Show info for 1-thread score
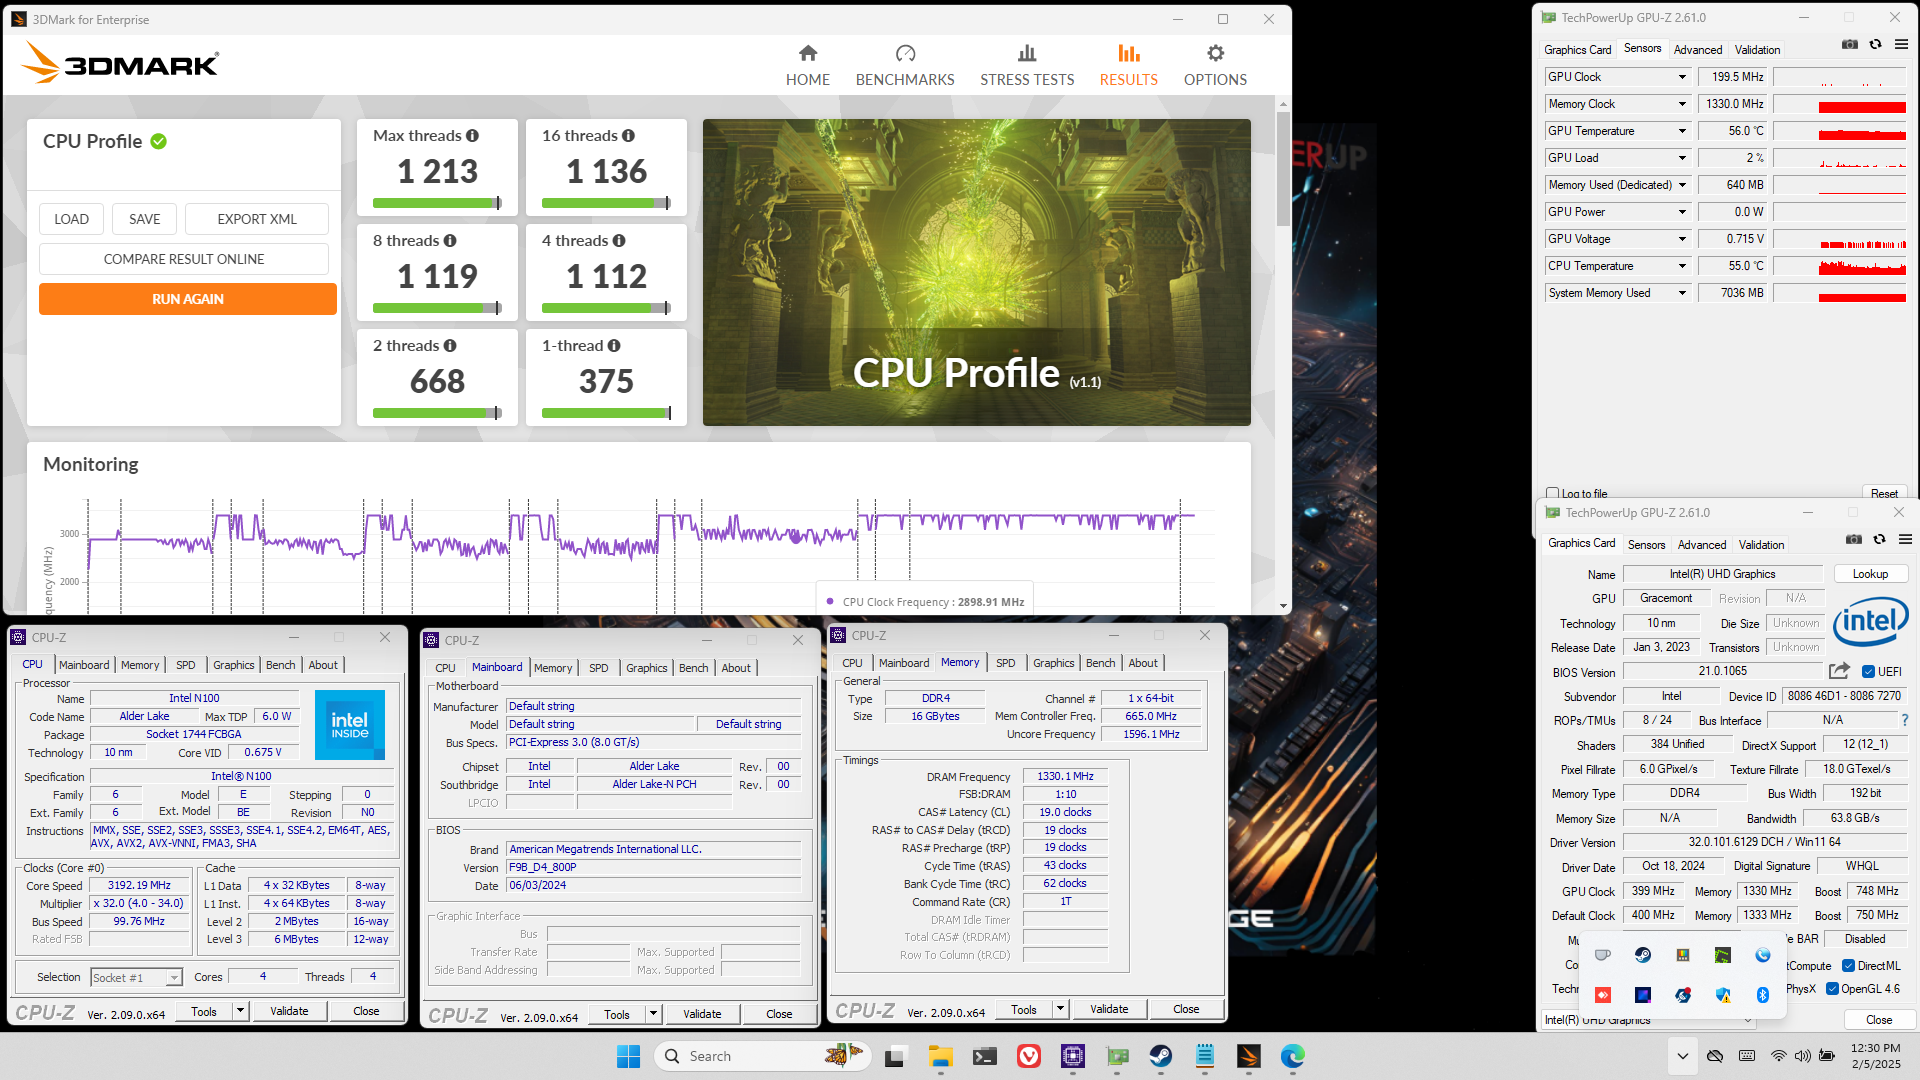 (x=614, y=346)
